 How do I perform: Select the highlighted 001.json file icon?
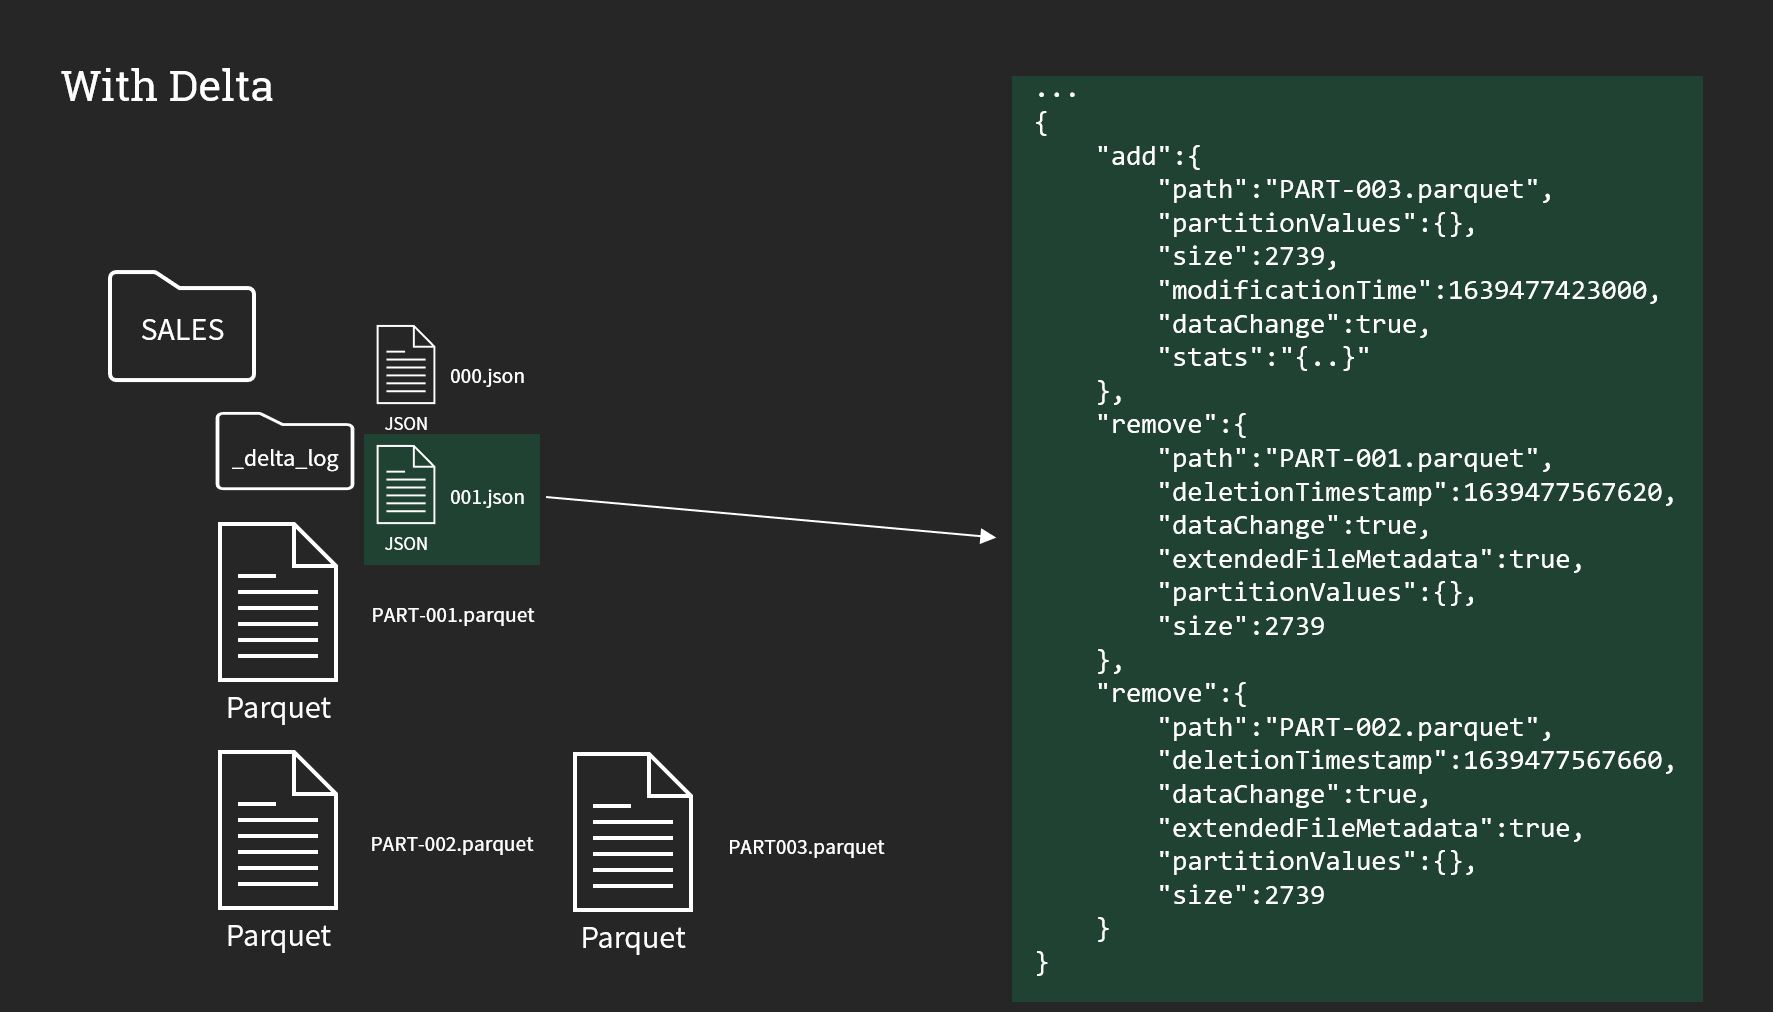coord(406,485)
